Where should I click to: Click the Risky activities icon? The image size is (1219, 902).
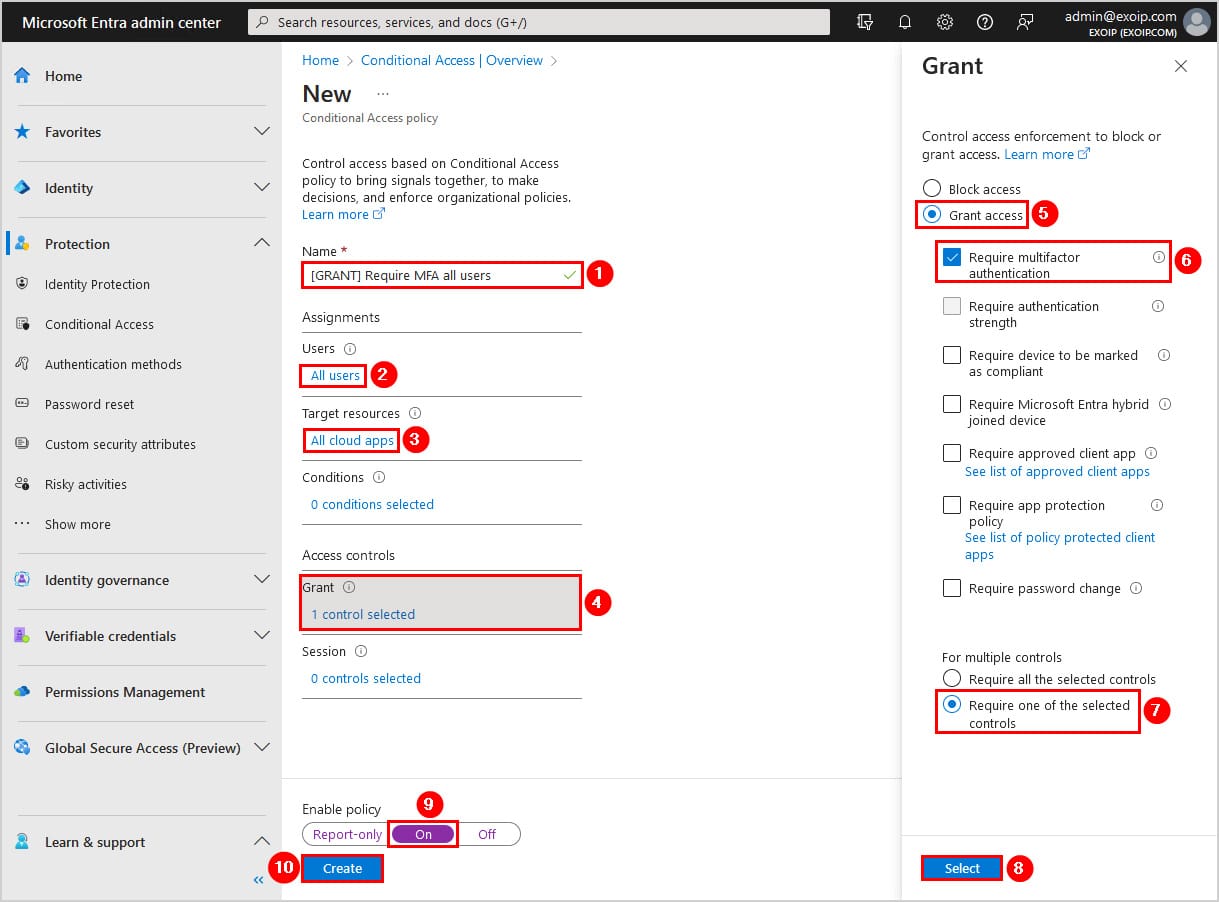pos(22,484)
